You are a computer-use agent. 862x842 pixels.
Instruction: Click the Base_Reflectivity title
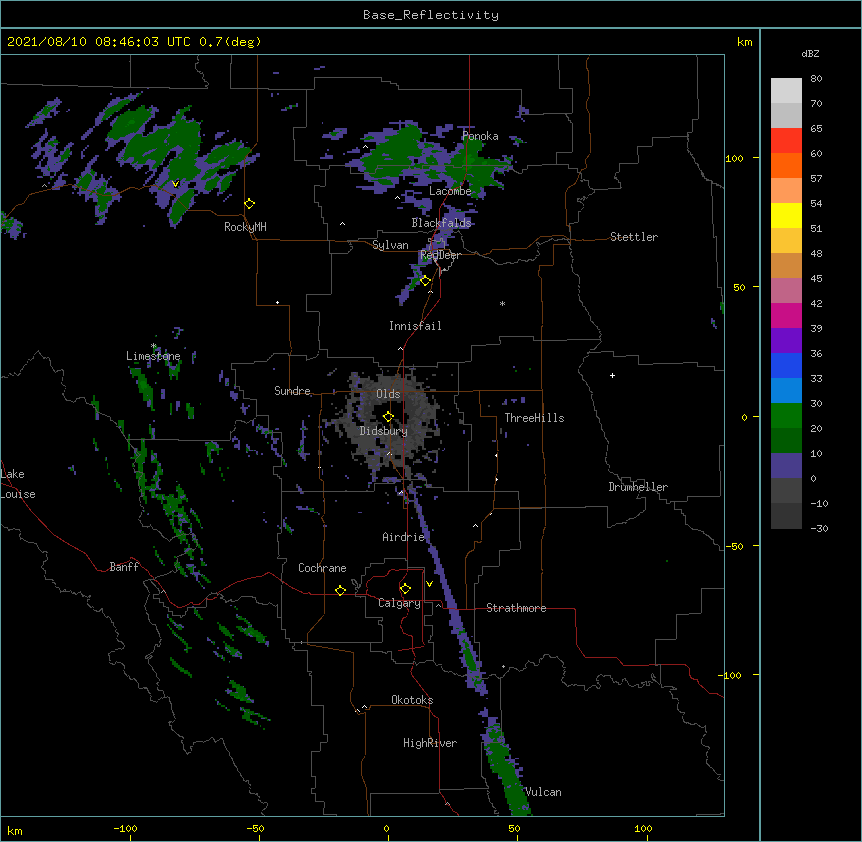431,15
